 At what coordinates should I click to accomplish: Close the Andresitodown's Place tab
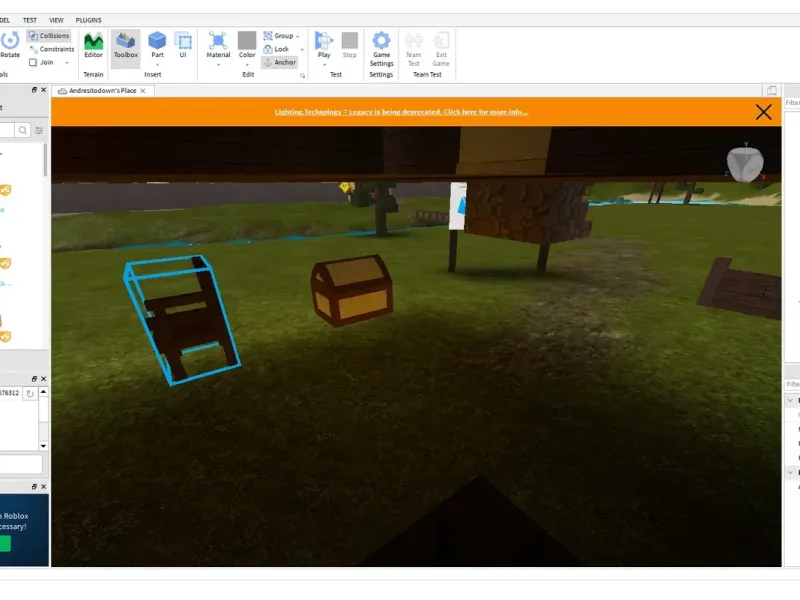pyautogui.click(x=143, y=91)
